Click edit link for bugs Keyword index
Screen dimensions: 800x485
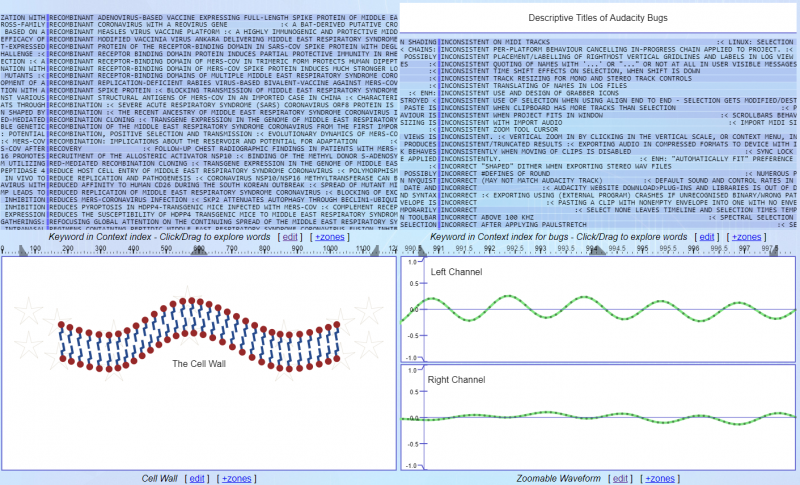click(x=706, y=236)
